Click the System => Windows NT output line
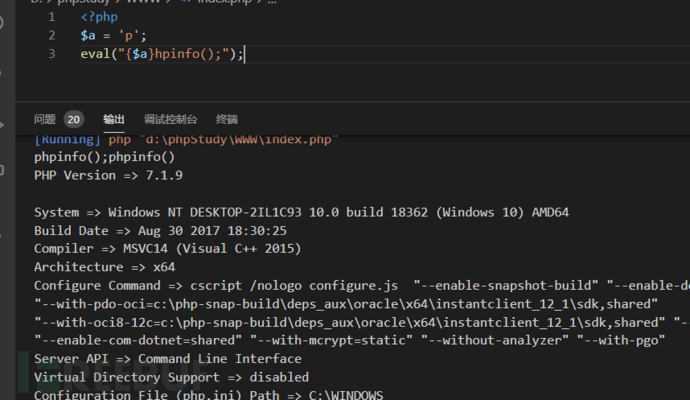The width and height of the screenshot is (690, 400). click(x=301, y=213)
